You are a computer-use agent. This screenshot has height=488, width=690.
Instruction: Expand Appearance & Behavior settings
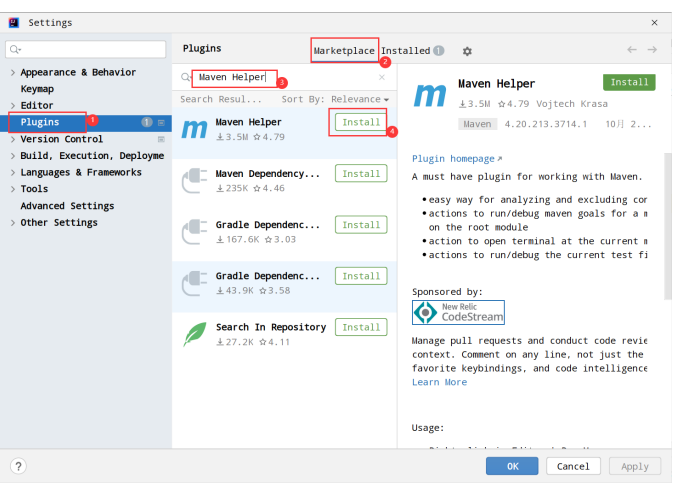13,73
